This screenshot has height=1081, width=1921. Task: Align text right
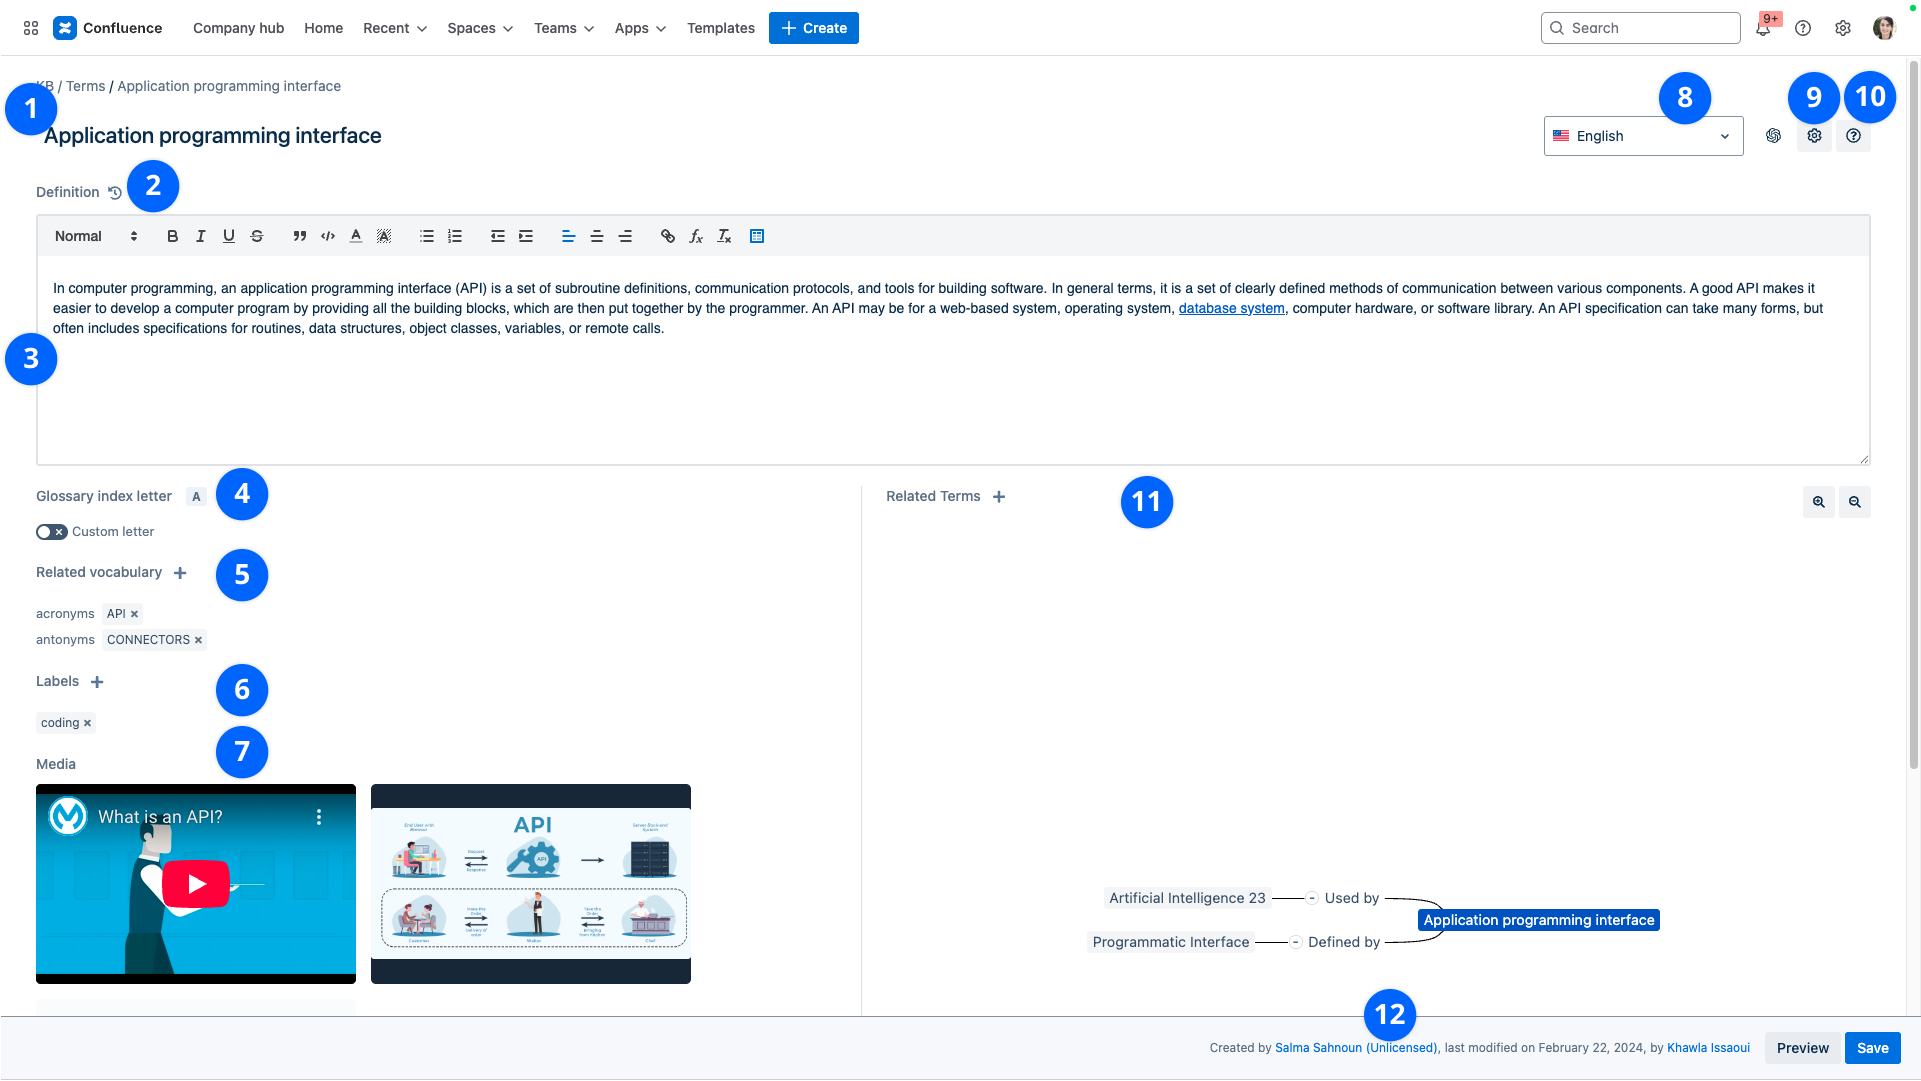coord(625,237)
